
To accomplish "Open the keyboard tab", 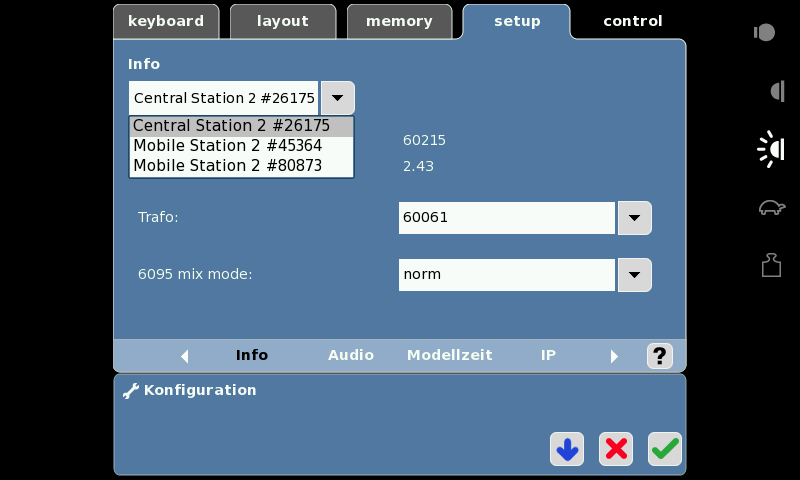I will (166, 21).
